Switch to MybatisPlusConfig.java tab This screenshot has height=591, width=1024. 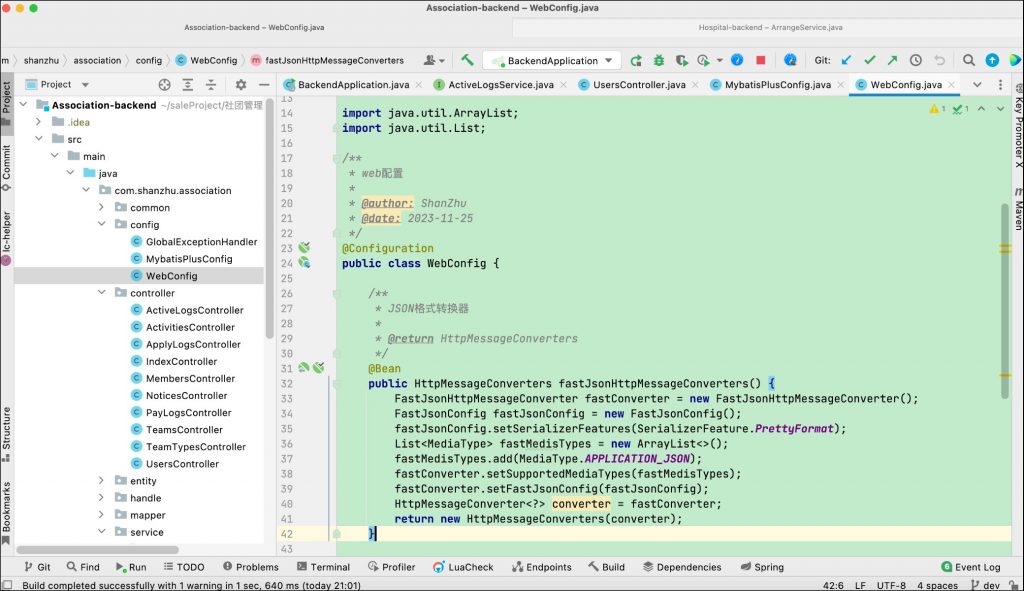777,85
